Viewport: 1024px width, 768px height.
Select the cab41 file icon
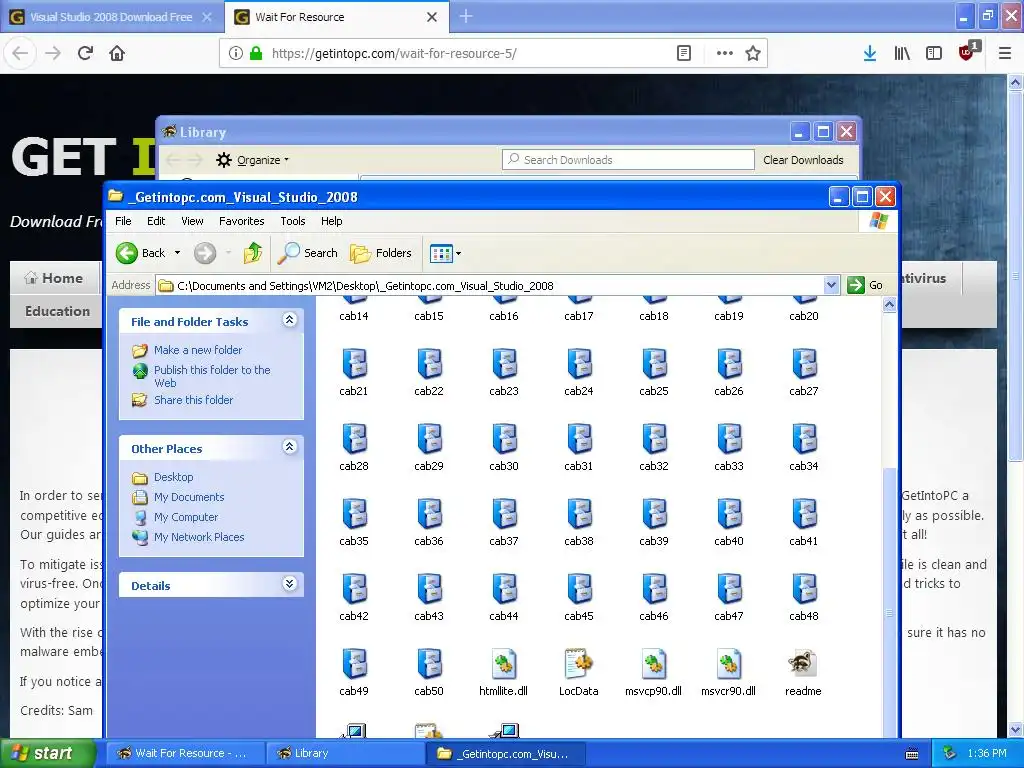tap(803, 514)
